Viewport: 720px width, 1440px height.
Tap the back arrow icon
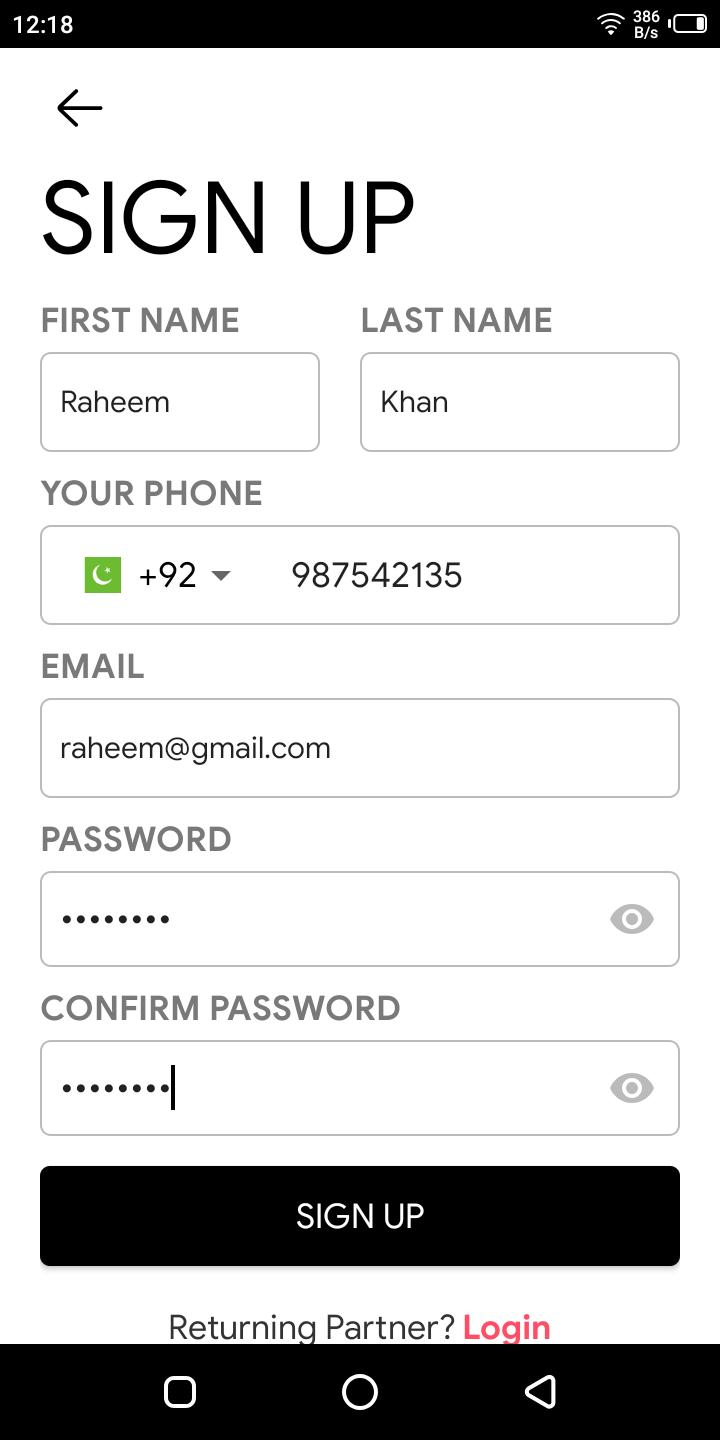(80, 108)
